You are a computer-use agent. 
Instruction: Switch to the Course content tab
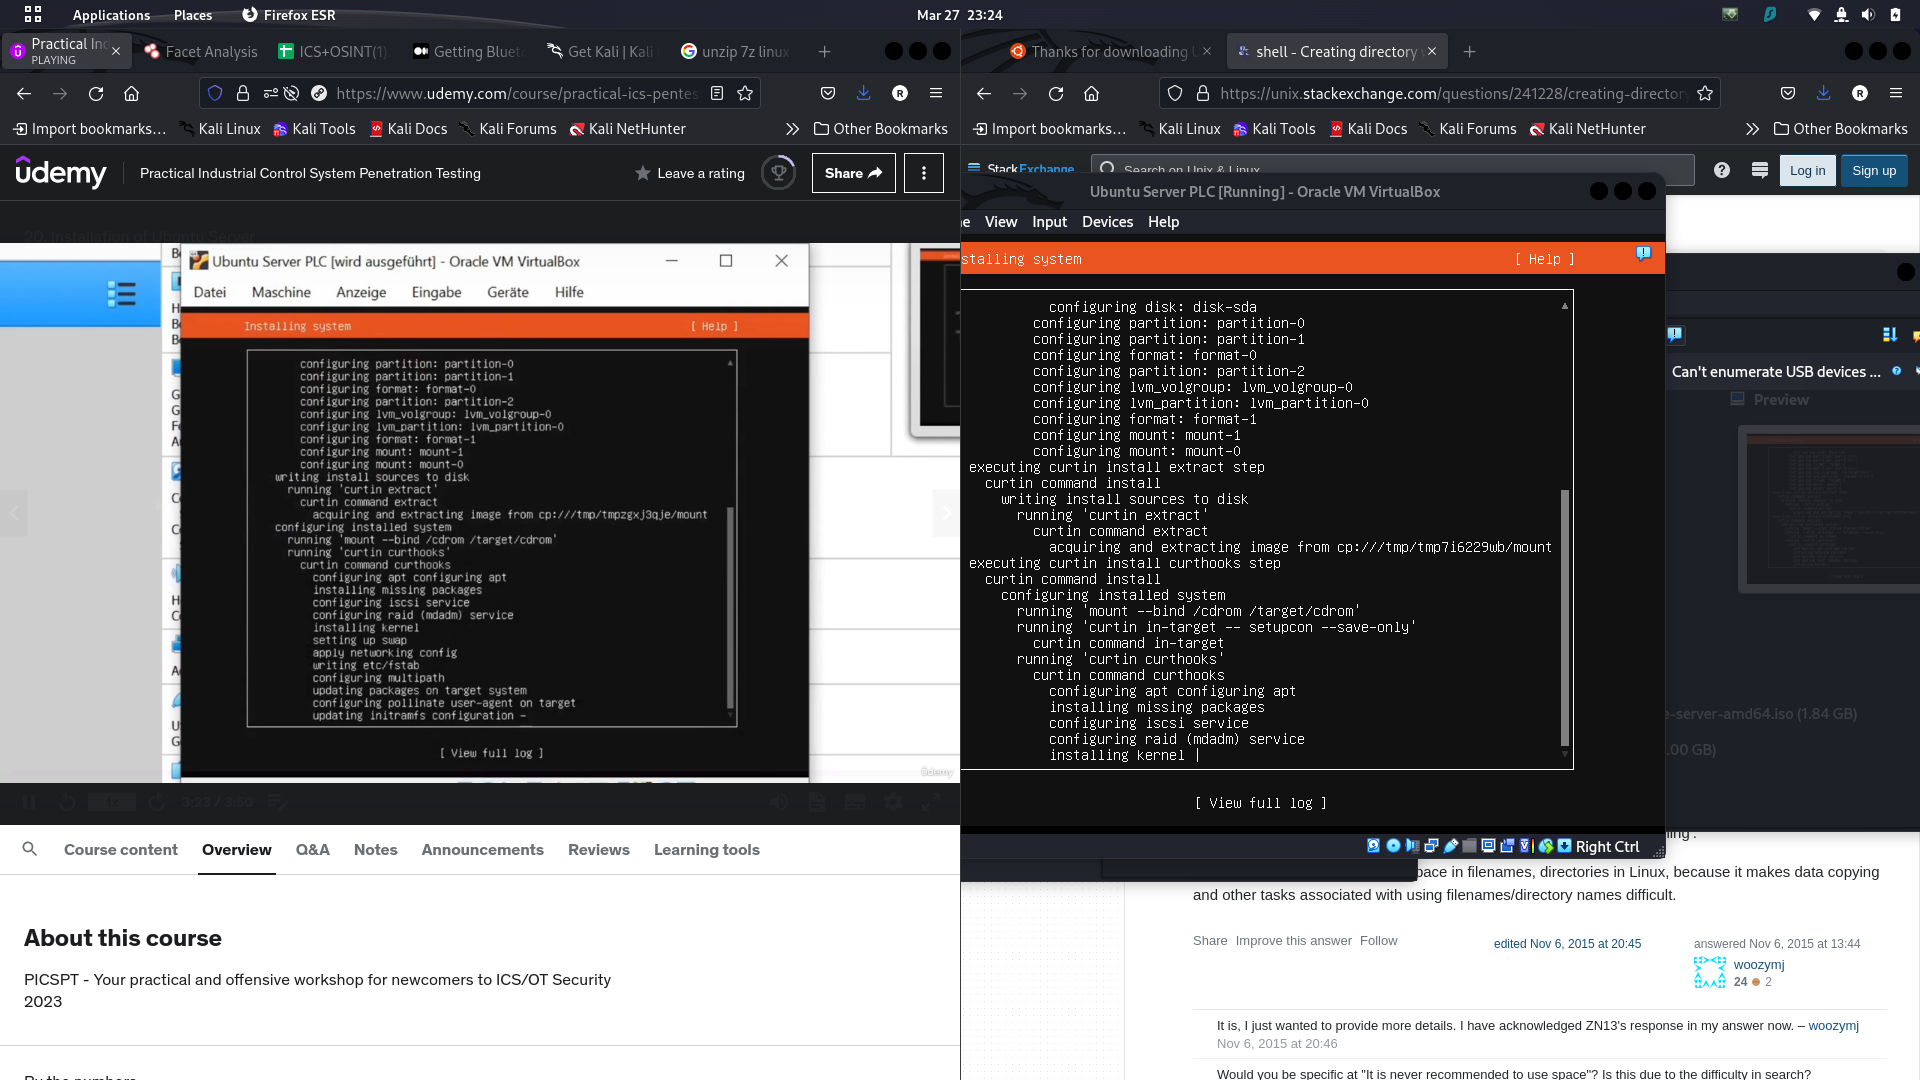click(x=121, y=849)
